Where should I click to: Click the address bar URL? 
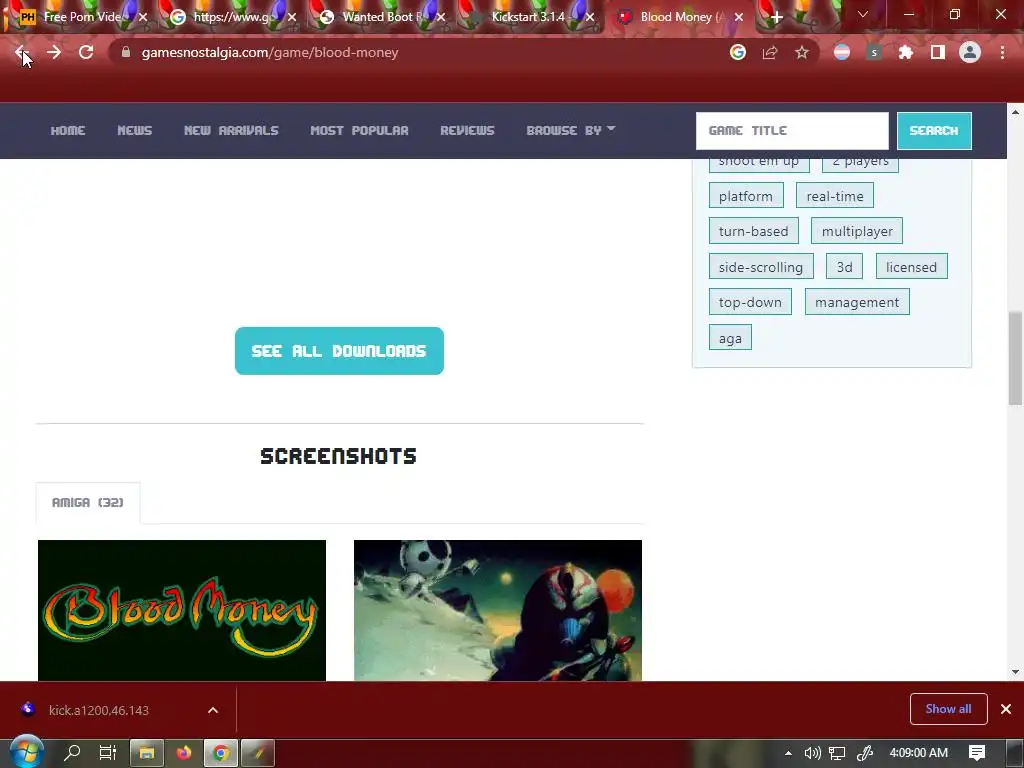click(270, 52)
